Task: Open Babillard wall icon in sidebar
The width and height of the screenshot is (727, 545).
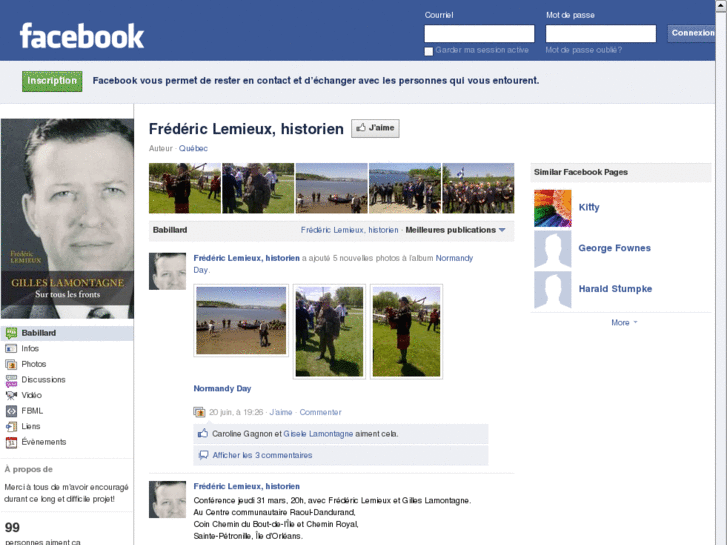Action: coord(11,333)
